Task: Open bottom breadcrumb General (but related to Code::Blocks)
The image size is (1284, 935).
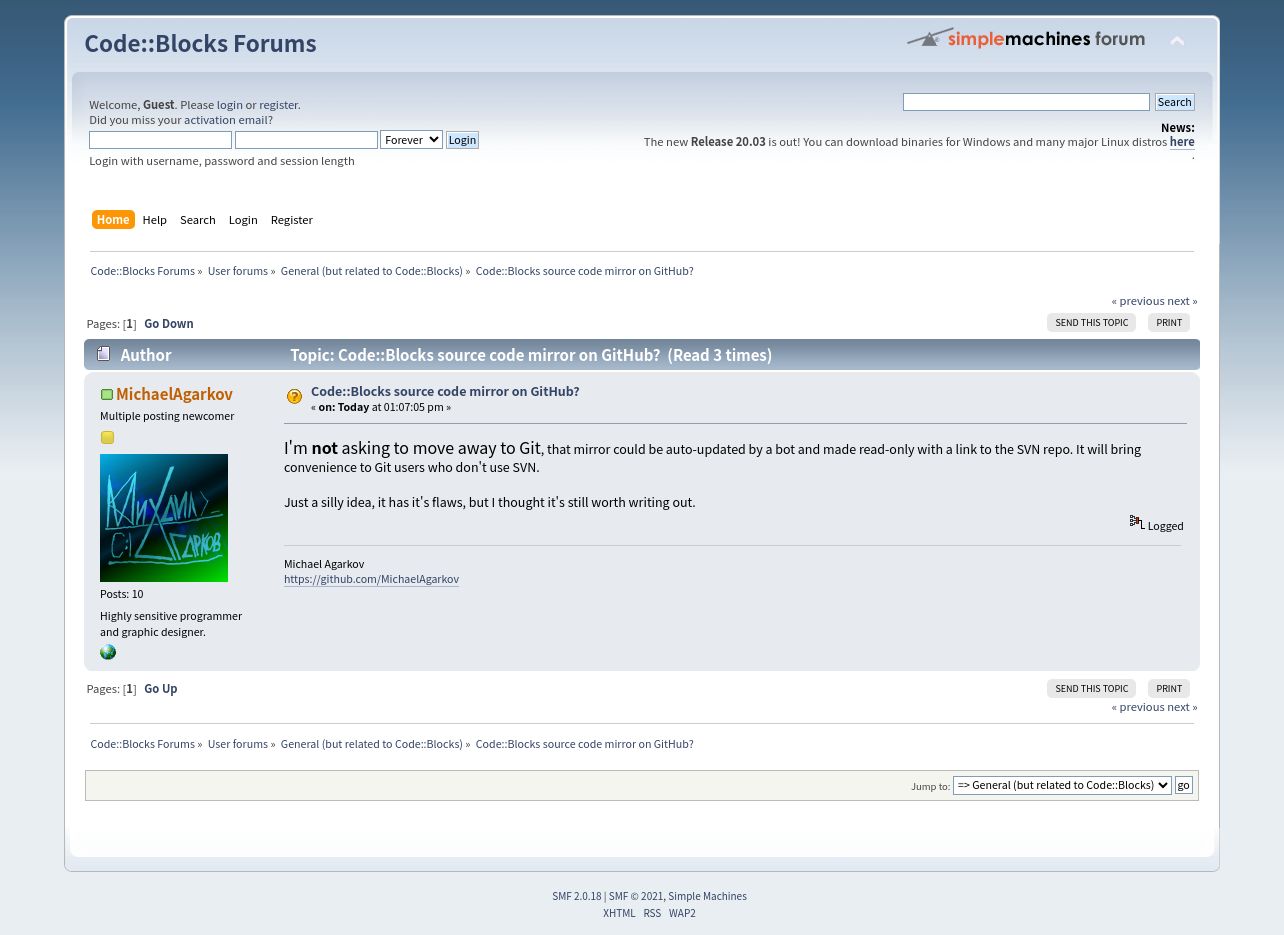Action: pos(372,744)
